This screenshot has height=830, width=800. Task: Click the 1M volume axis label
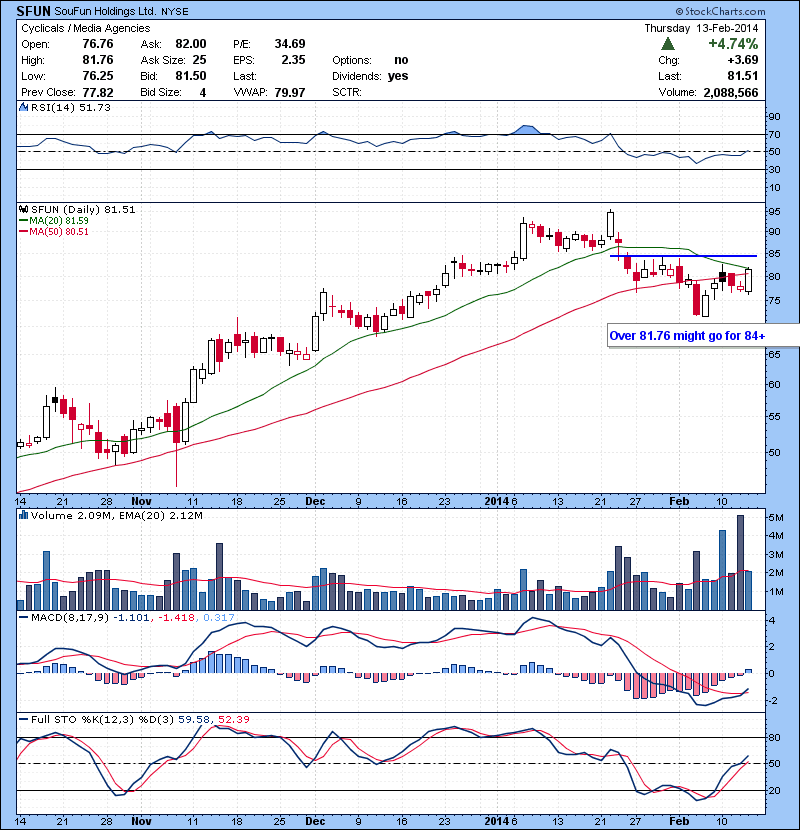point(776,592)
